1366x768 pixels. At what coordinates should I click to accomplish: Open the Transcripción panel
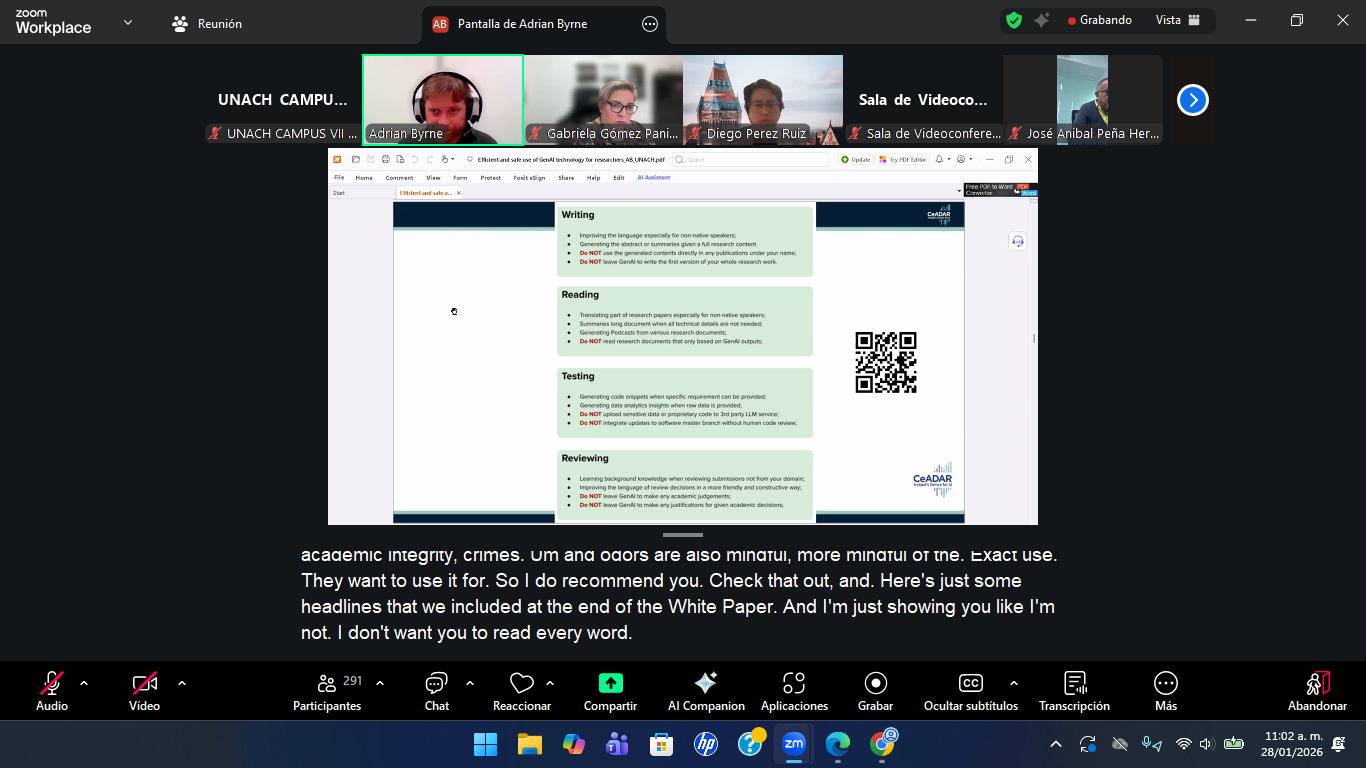point(1074,691)
